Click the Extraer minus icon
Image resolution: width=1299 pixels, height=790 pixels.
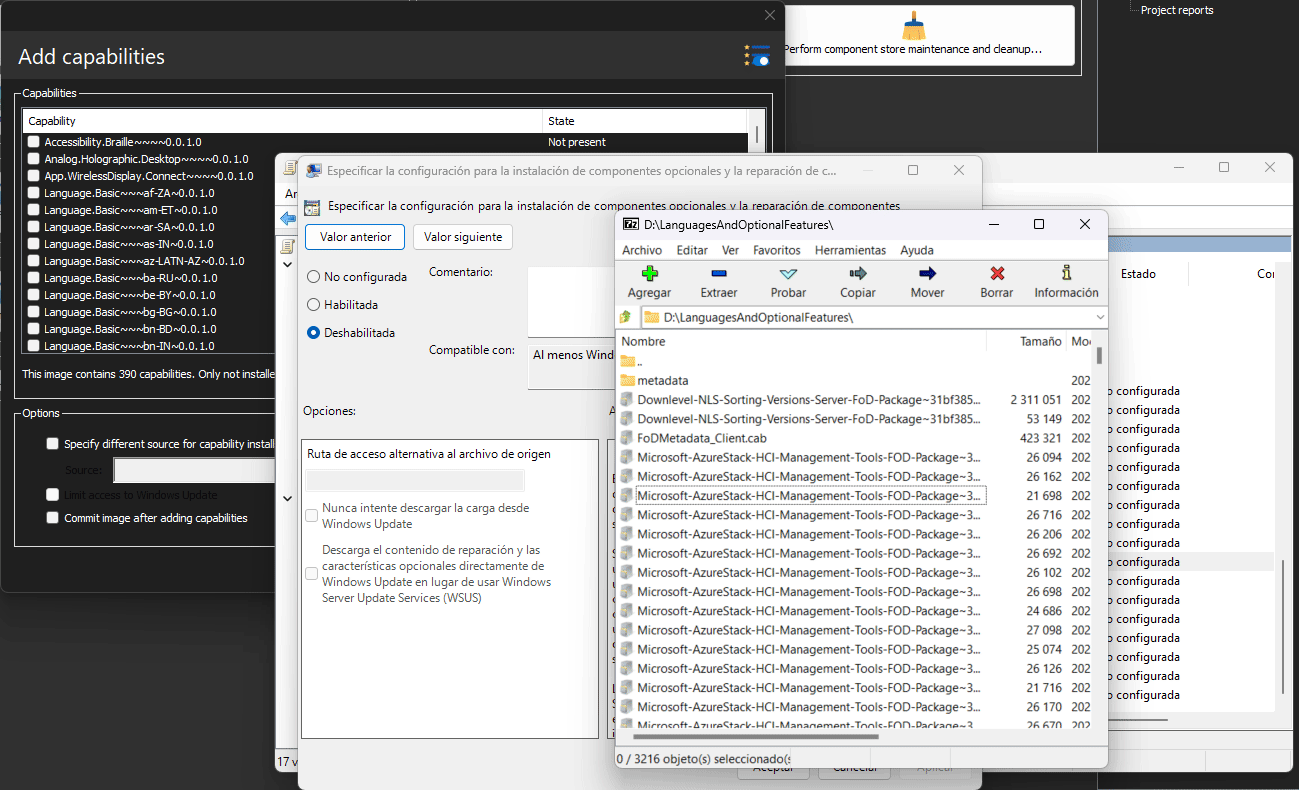coord(718,273)
